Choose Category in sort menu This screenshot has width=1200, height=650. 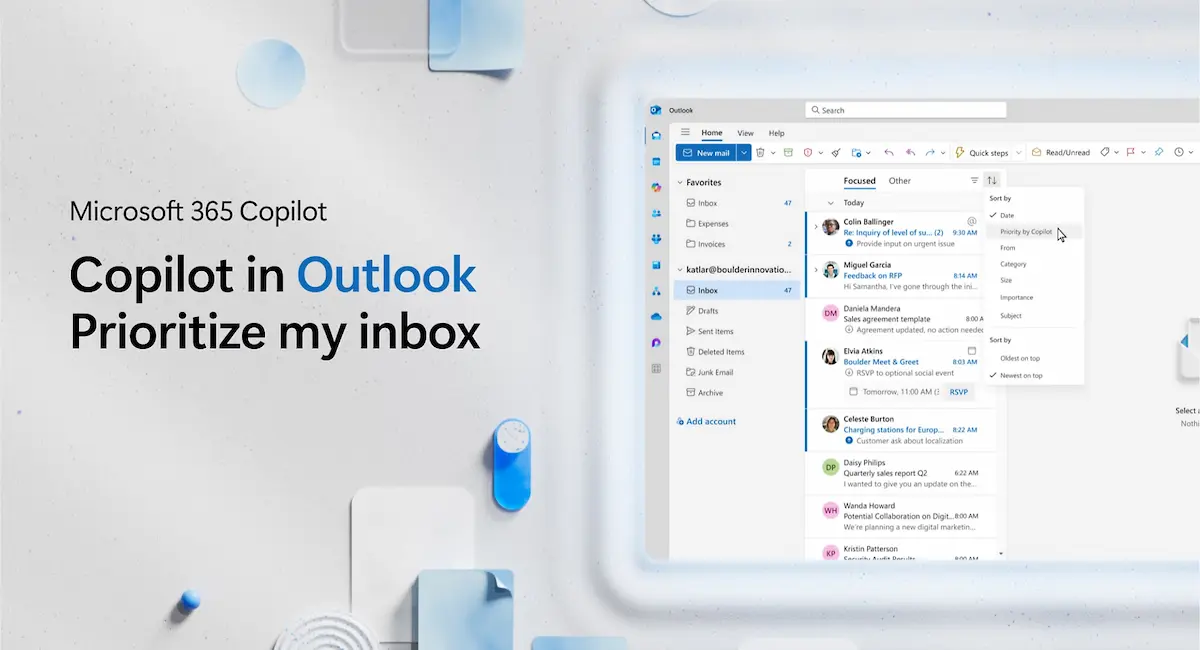tap(1013, 264)
